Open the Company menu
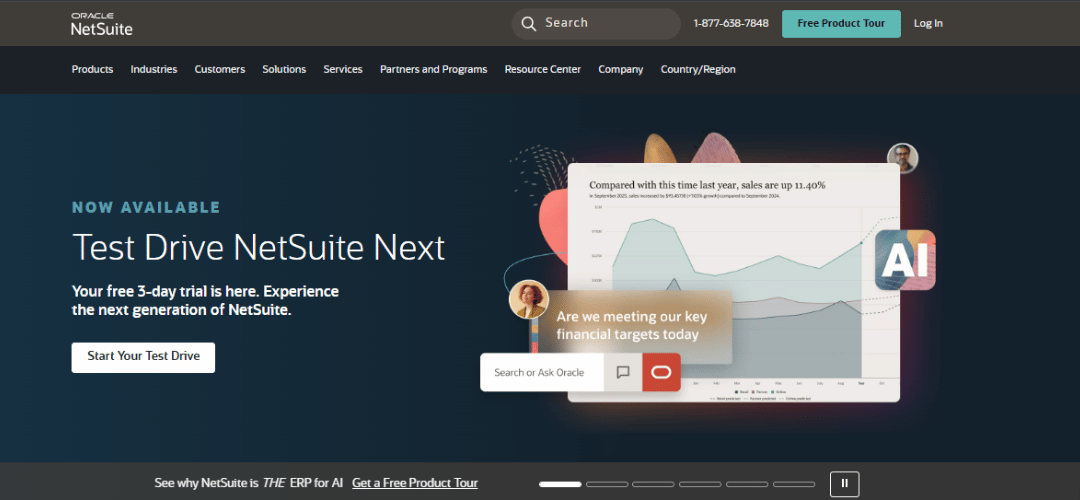 (x=621, y=70)
